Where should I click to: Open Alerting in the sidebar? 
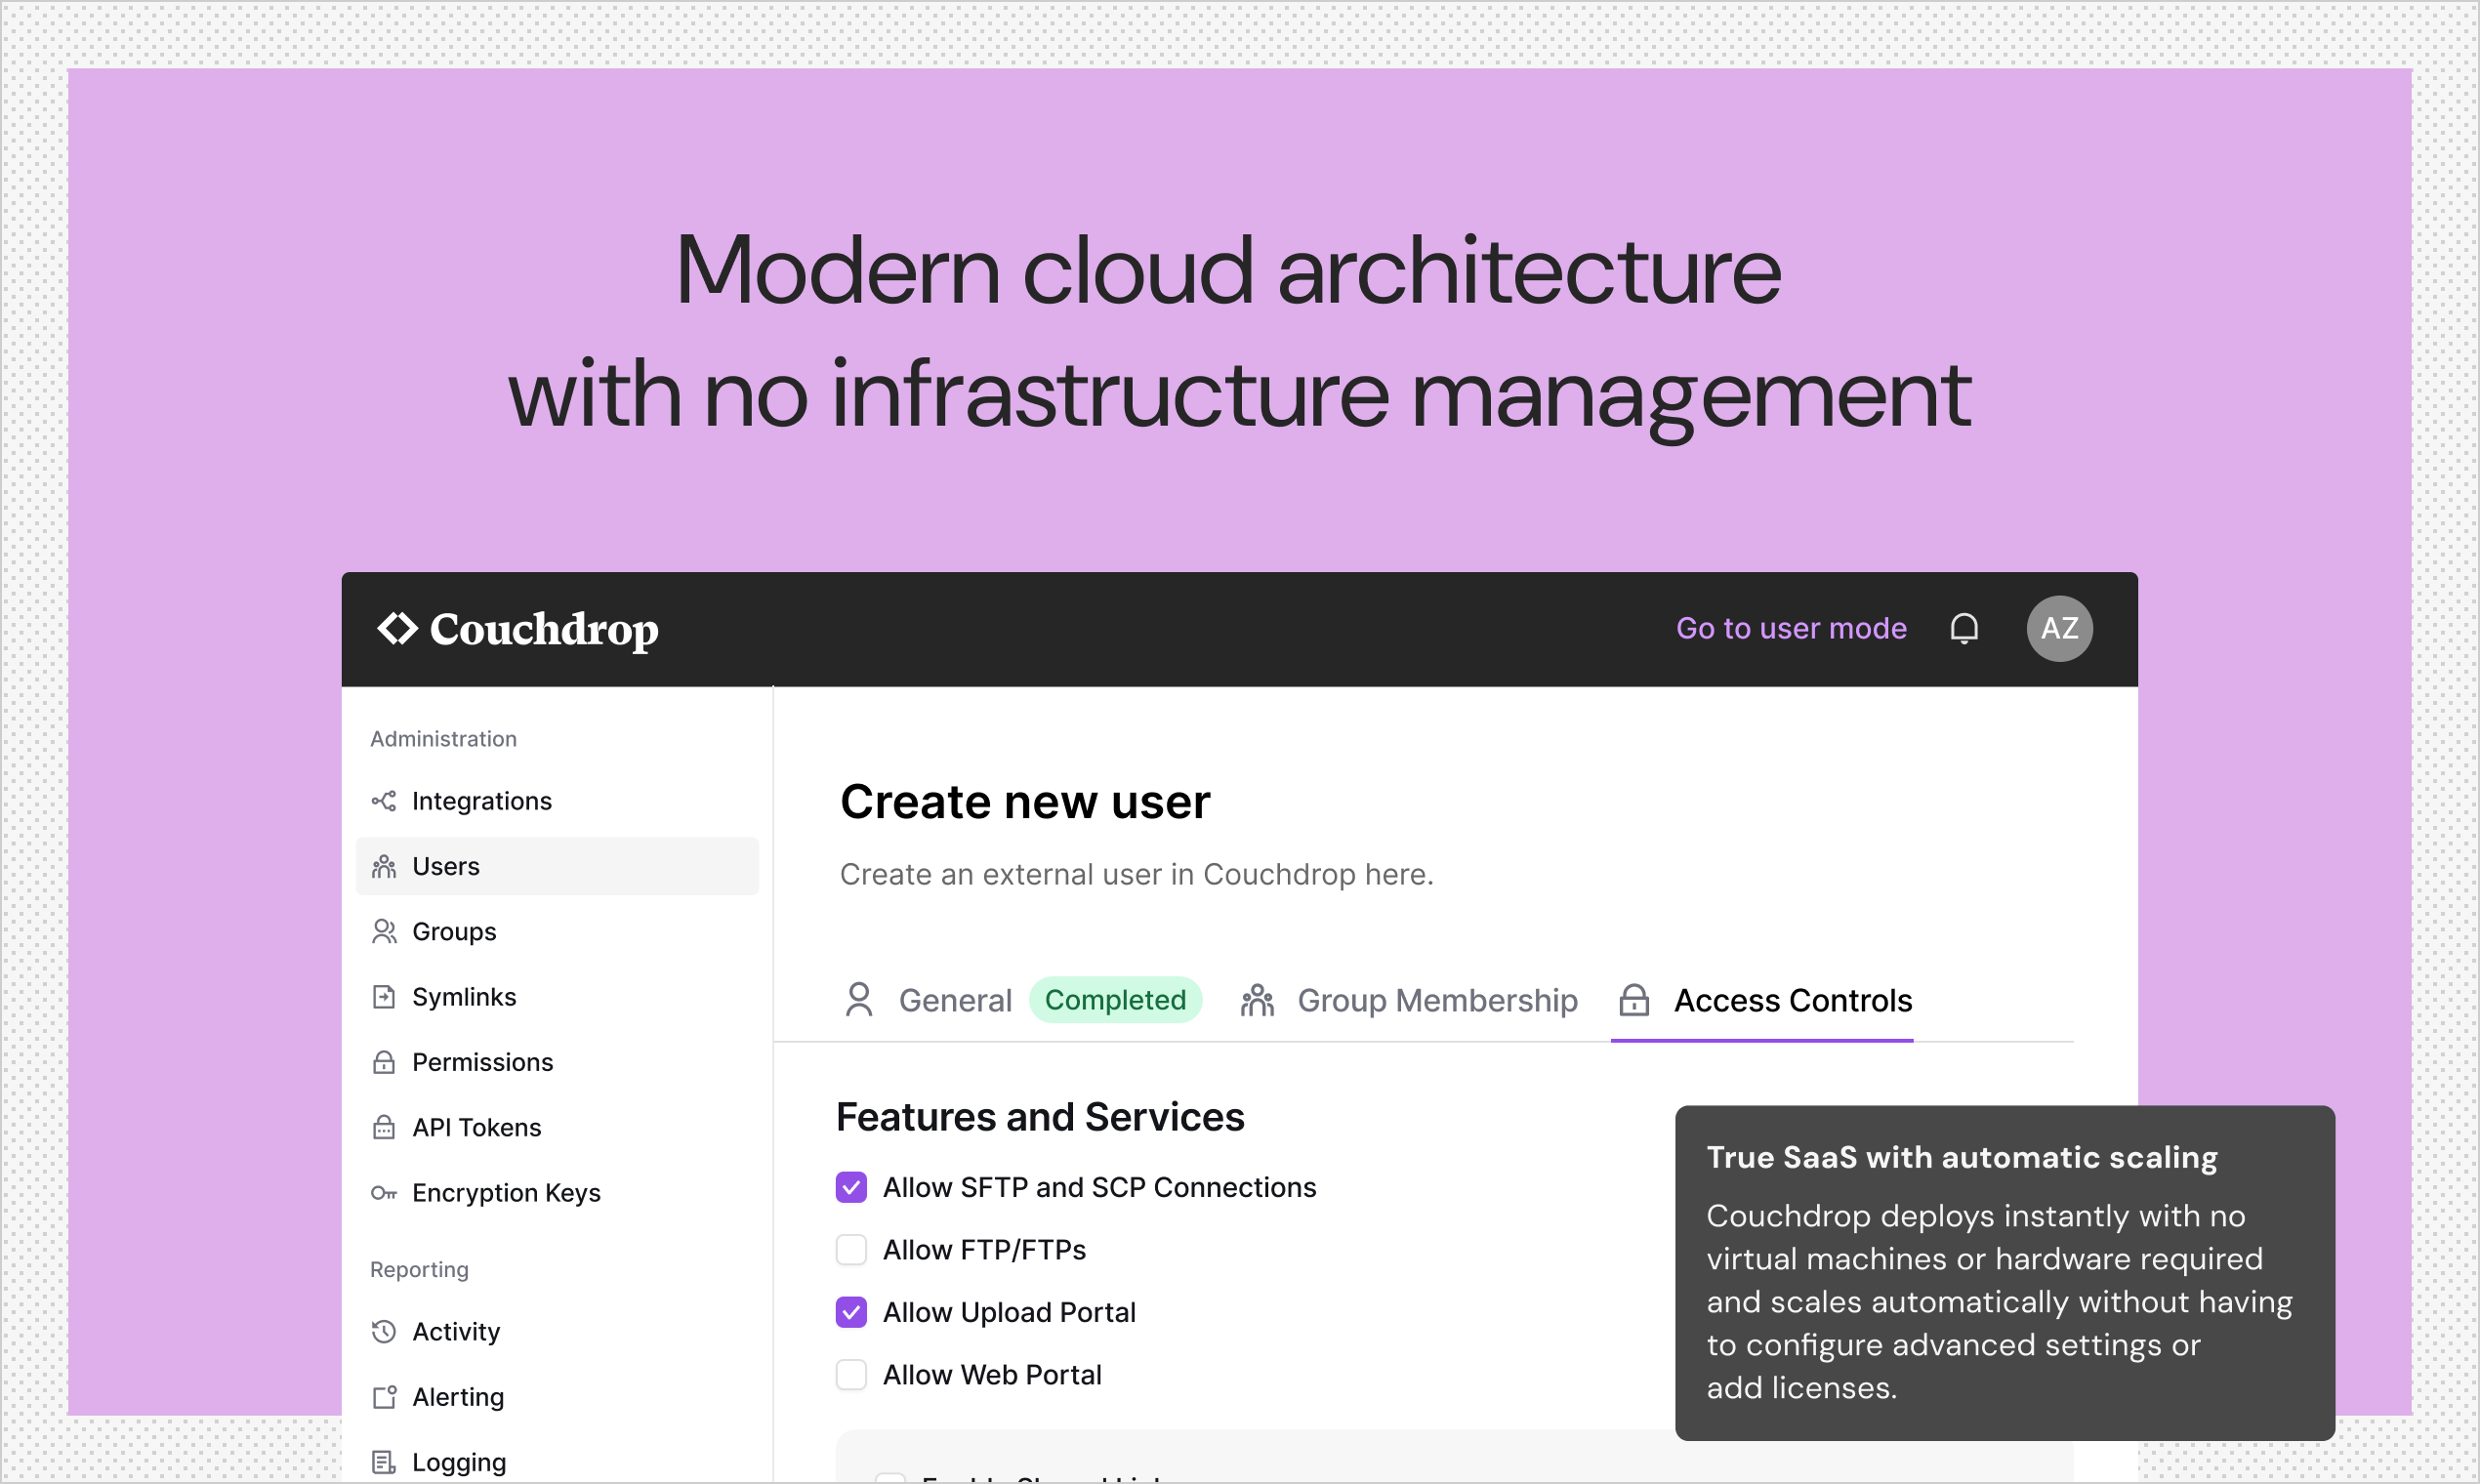pos(457,1397)
